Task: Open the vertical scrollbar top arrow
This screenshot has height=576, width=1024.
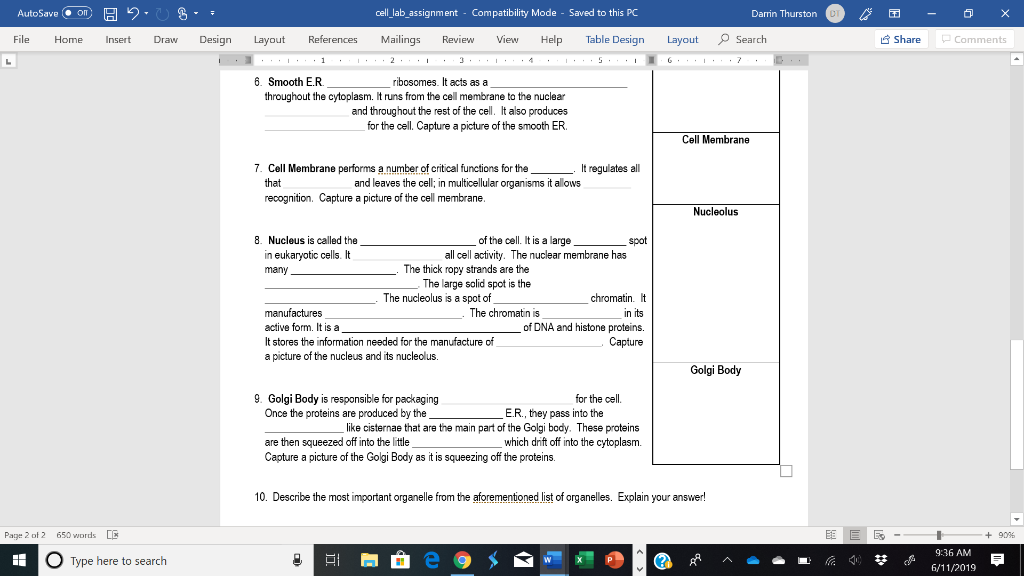Action: point(1016,58)
